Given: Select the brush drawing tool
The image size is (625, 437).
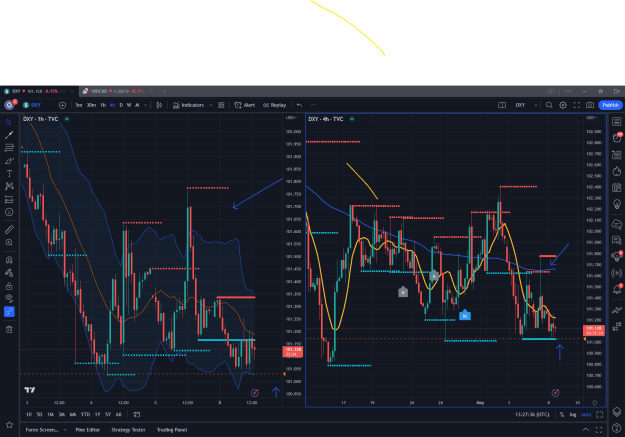Looking at the screenshot, I should (x=9, y=161).
